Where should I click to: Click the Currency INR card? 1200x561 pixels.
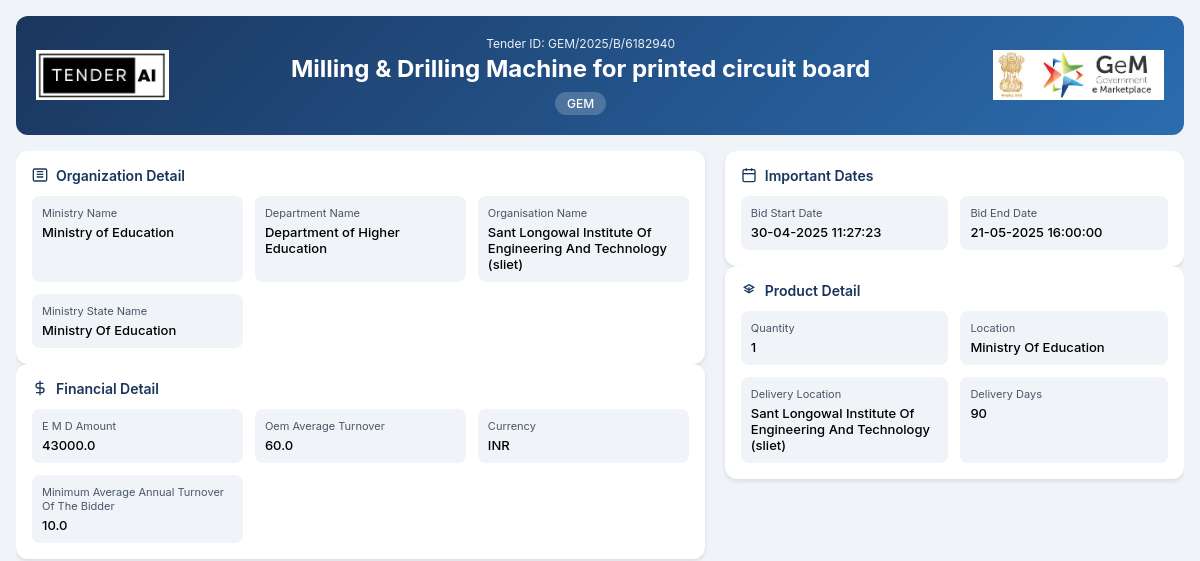pos(583,436)
